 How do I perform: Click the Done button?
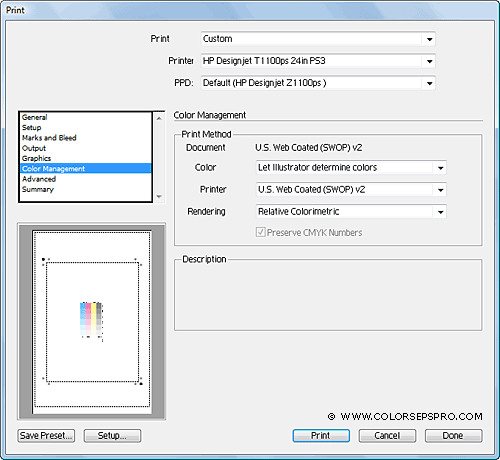(453, 436)
